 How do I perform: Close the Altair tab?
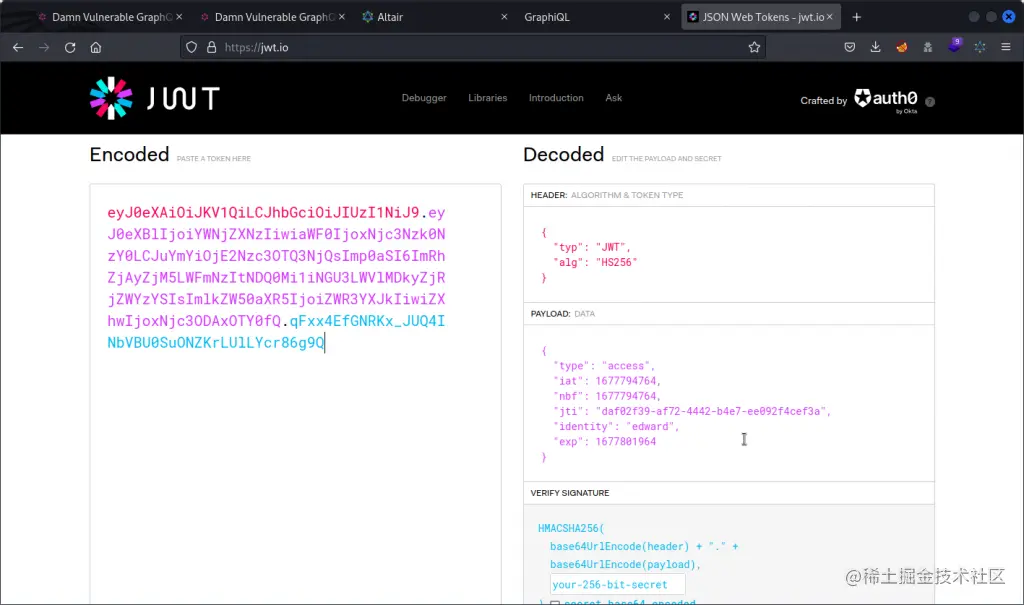click(x=504, y=17)
